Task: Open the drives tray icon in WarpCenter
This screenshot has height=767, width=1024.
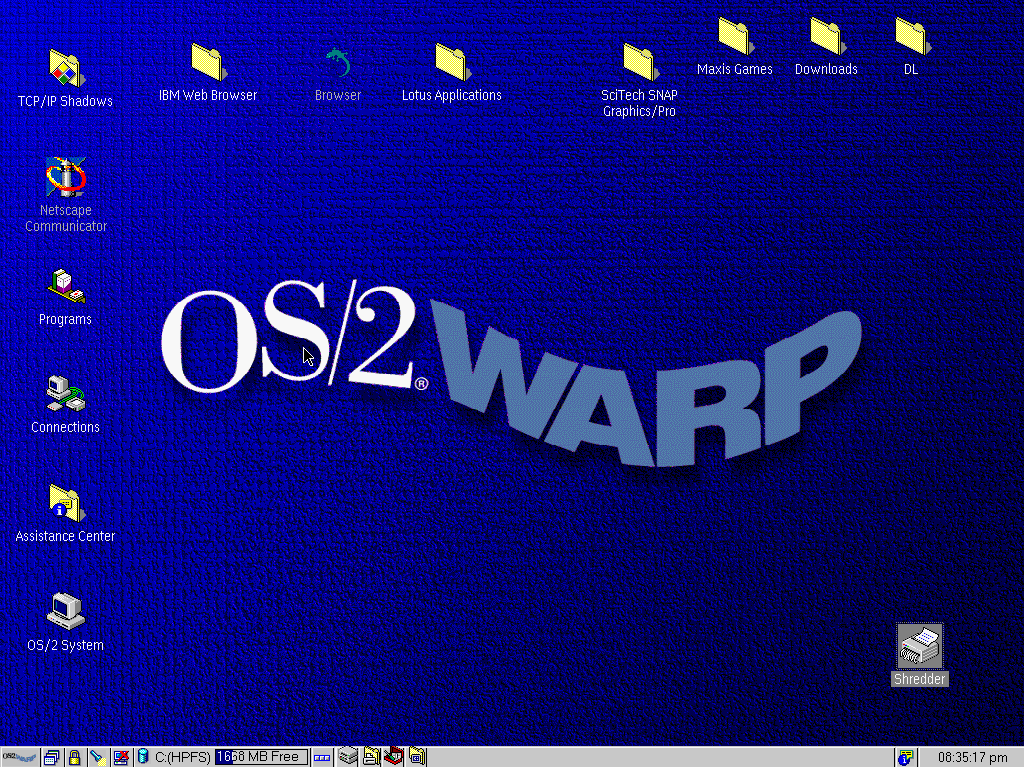Action: coord(348,756)
